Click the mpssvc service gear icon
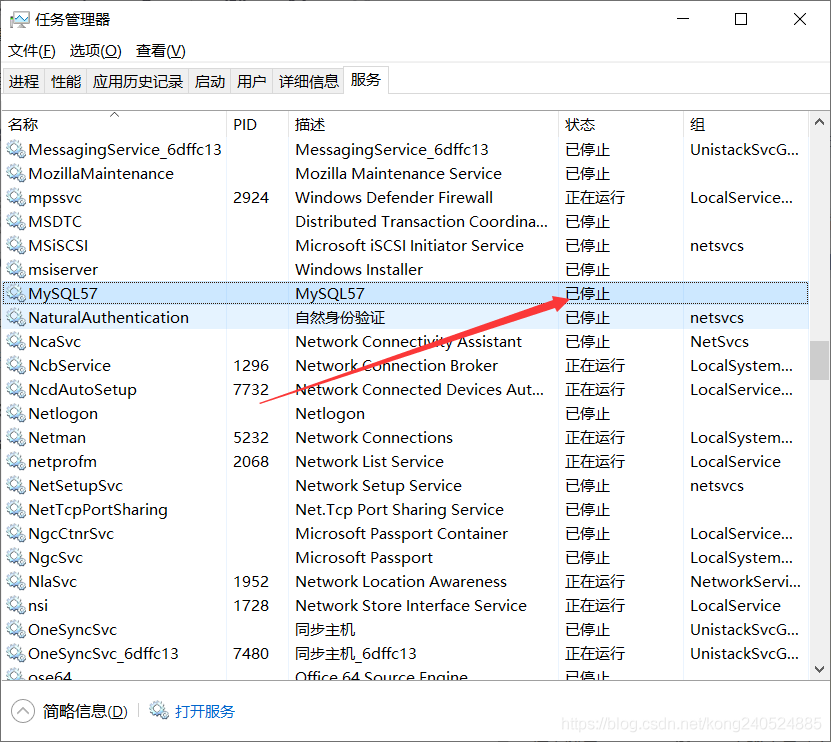The height and width of the screenshot is (742, 831). pos(16,197)
